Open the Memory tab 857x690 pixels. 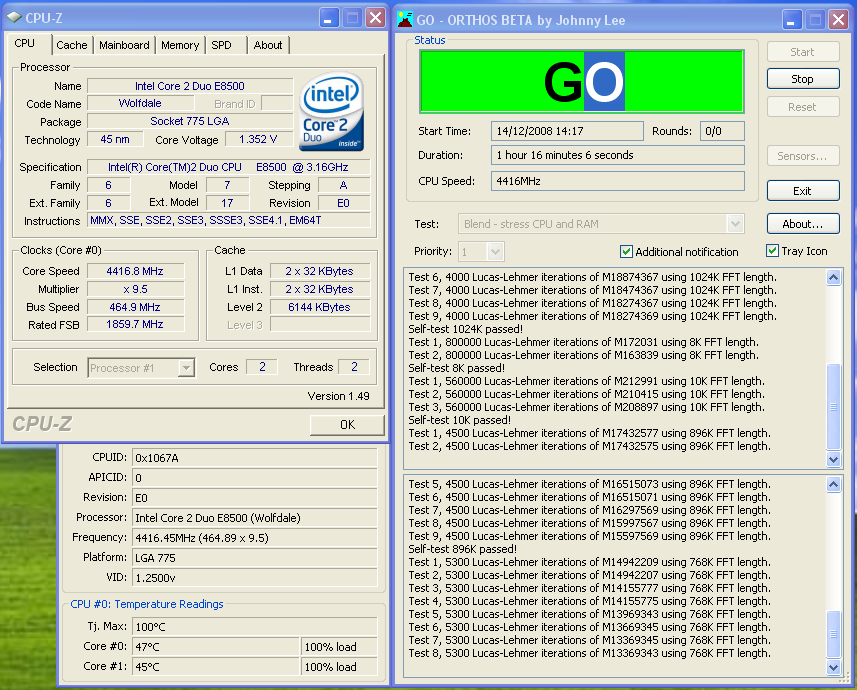180,45
